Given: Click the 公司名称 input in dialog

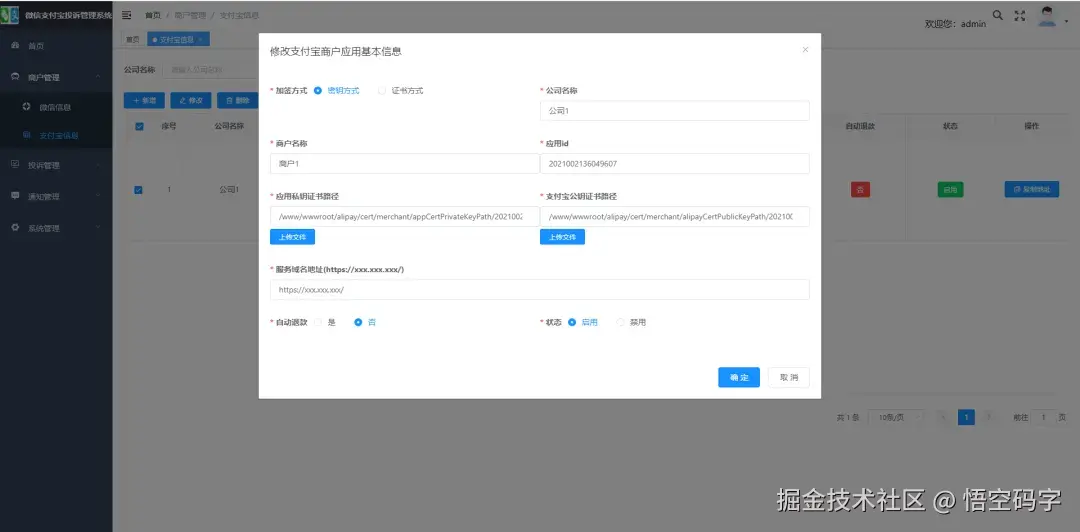Looking at the screenshot, I should click(x=674, y=110).
